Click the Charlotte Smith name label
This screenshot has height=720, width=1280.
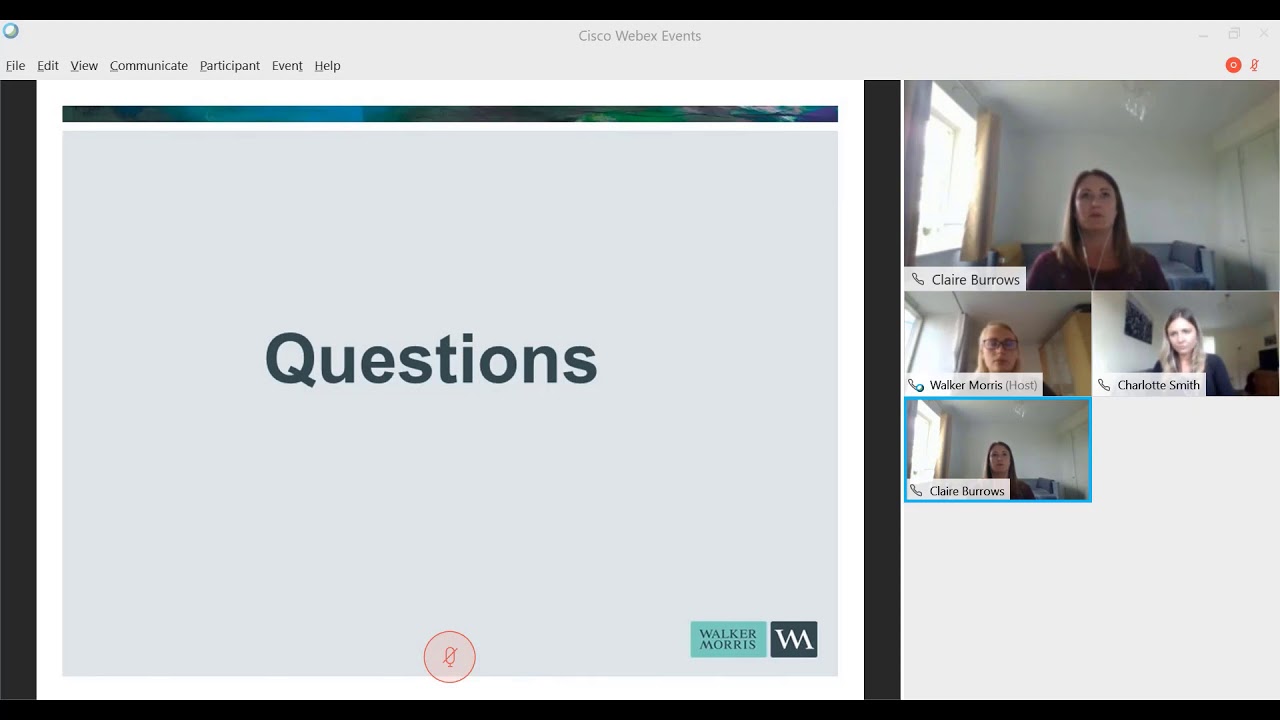click(x=1158, y=385)
